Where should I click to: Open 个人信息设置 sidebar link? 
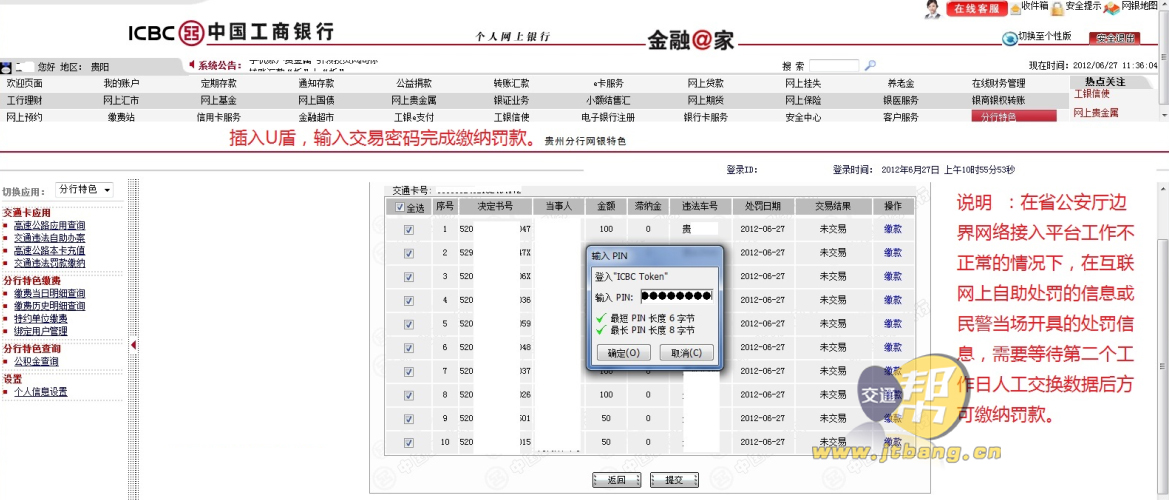click(x=40, y=392)
